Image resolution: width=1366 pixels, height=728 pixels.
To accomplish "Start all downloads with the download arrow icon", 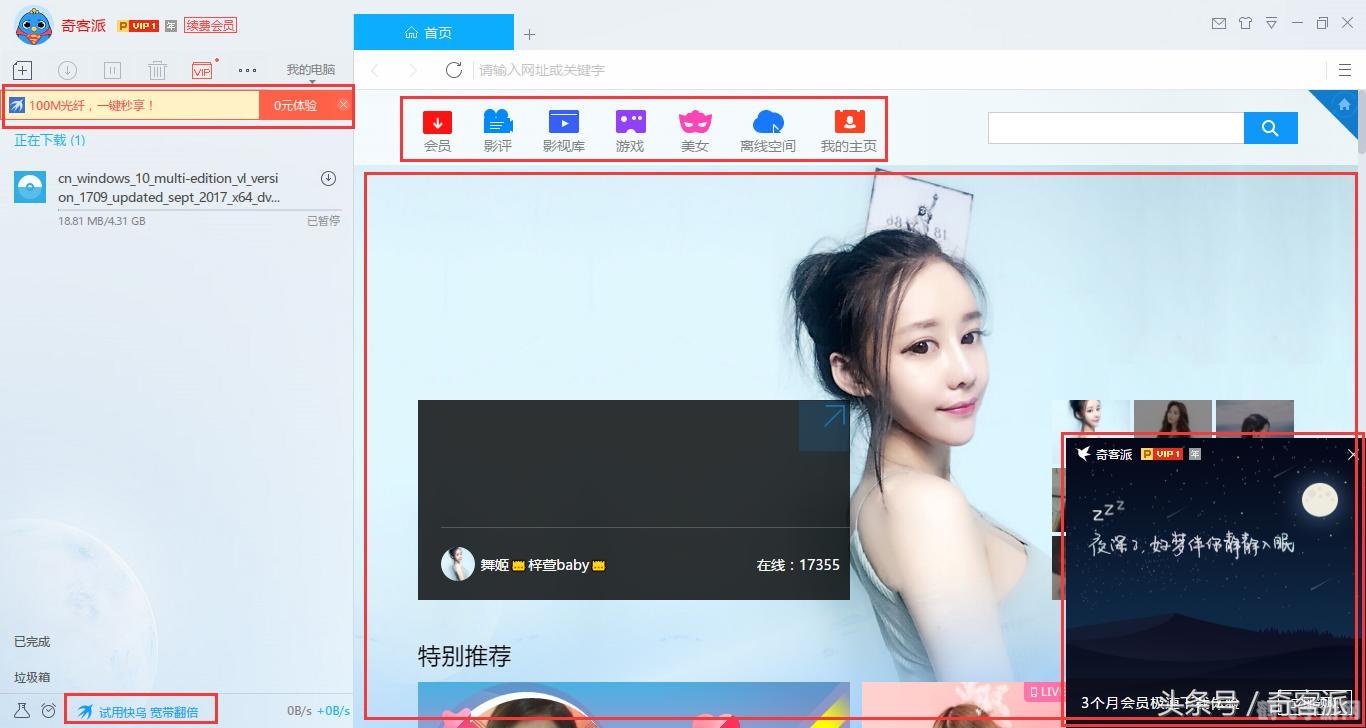I will pos(67,70).
